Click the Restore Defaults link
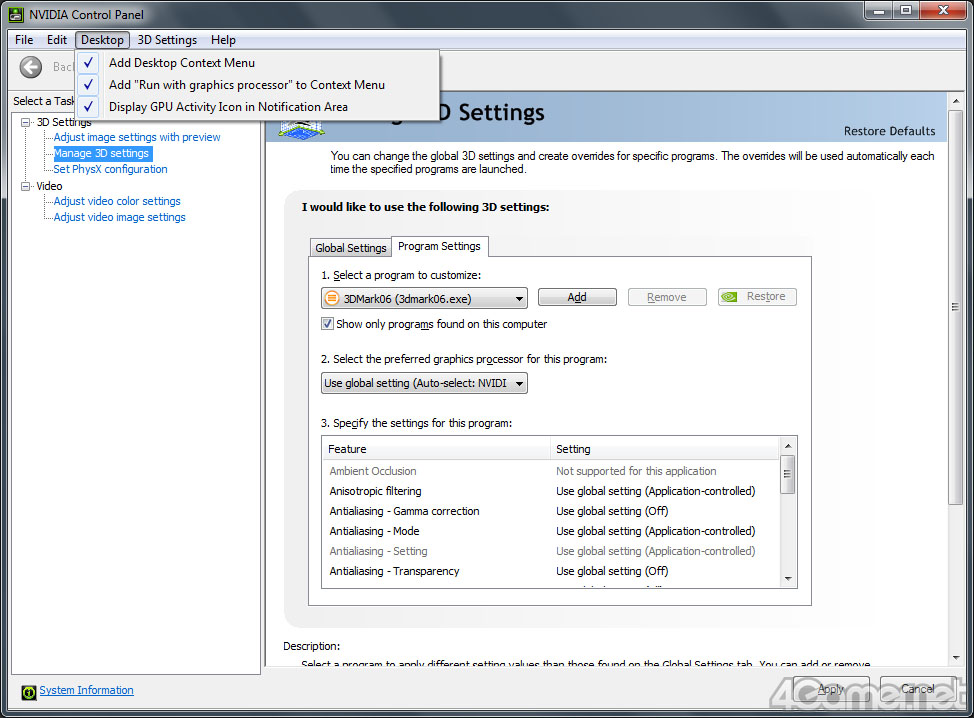974x718 pixels. [889, 131]
